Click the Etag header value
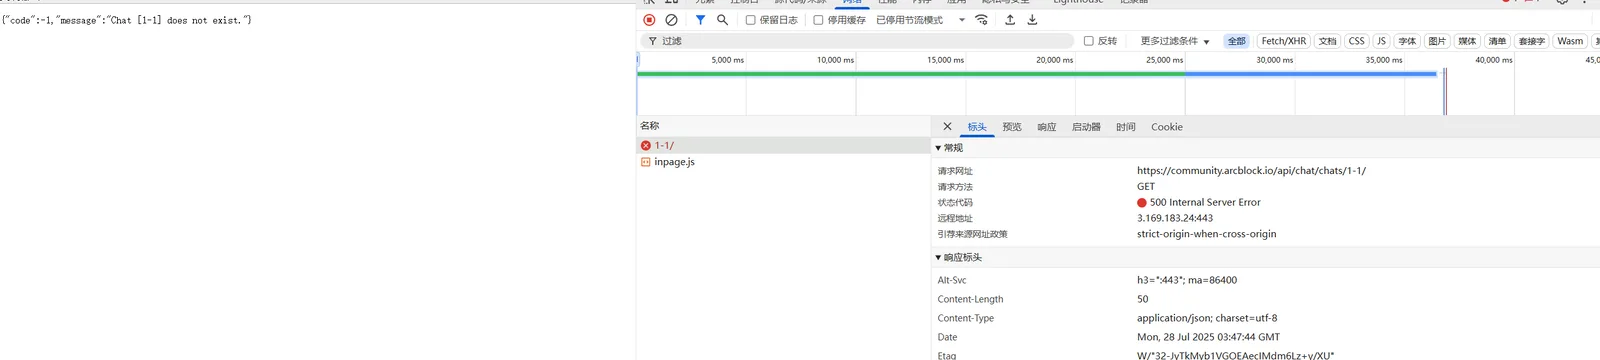This screenshot has height=360, width=1600. [x=1235, y=355]
